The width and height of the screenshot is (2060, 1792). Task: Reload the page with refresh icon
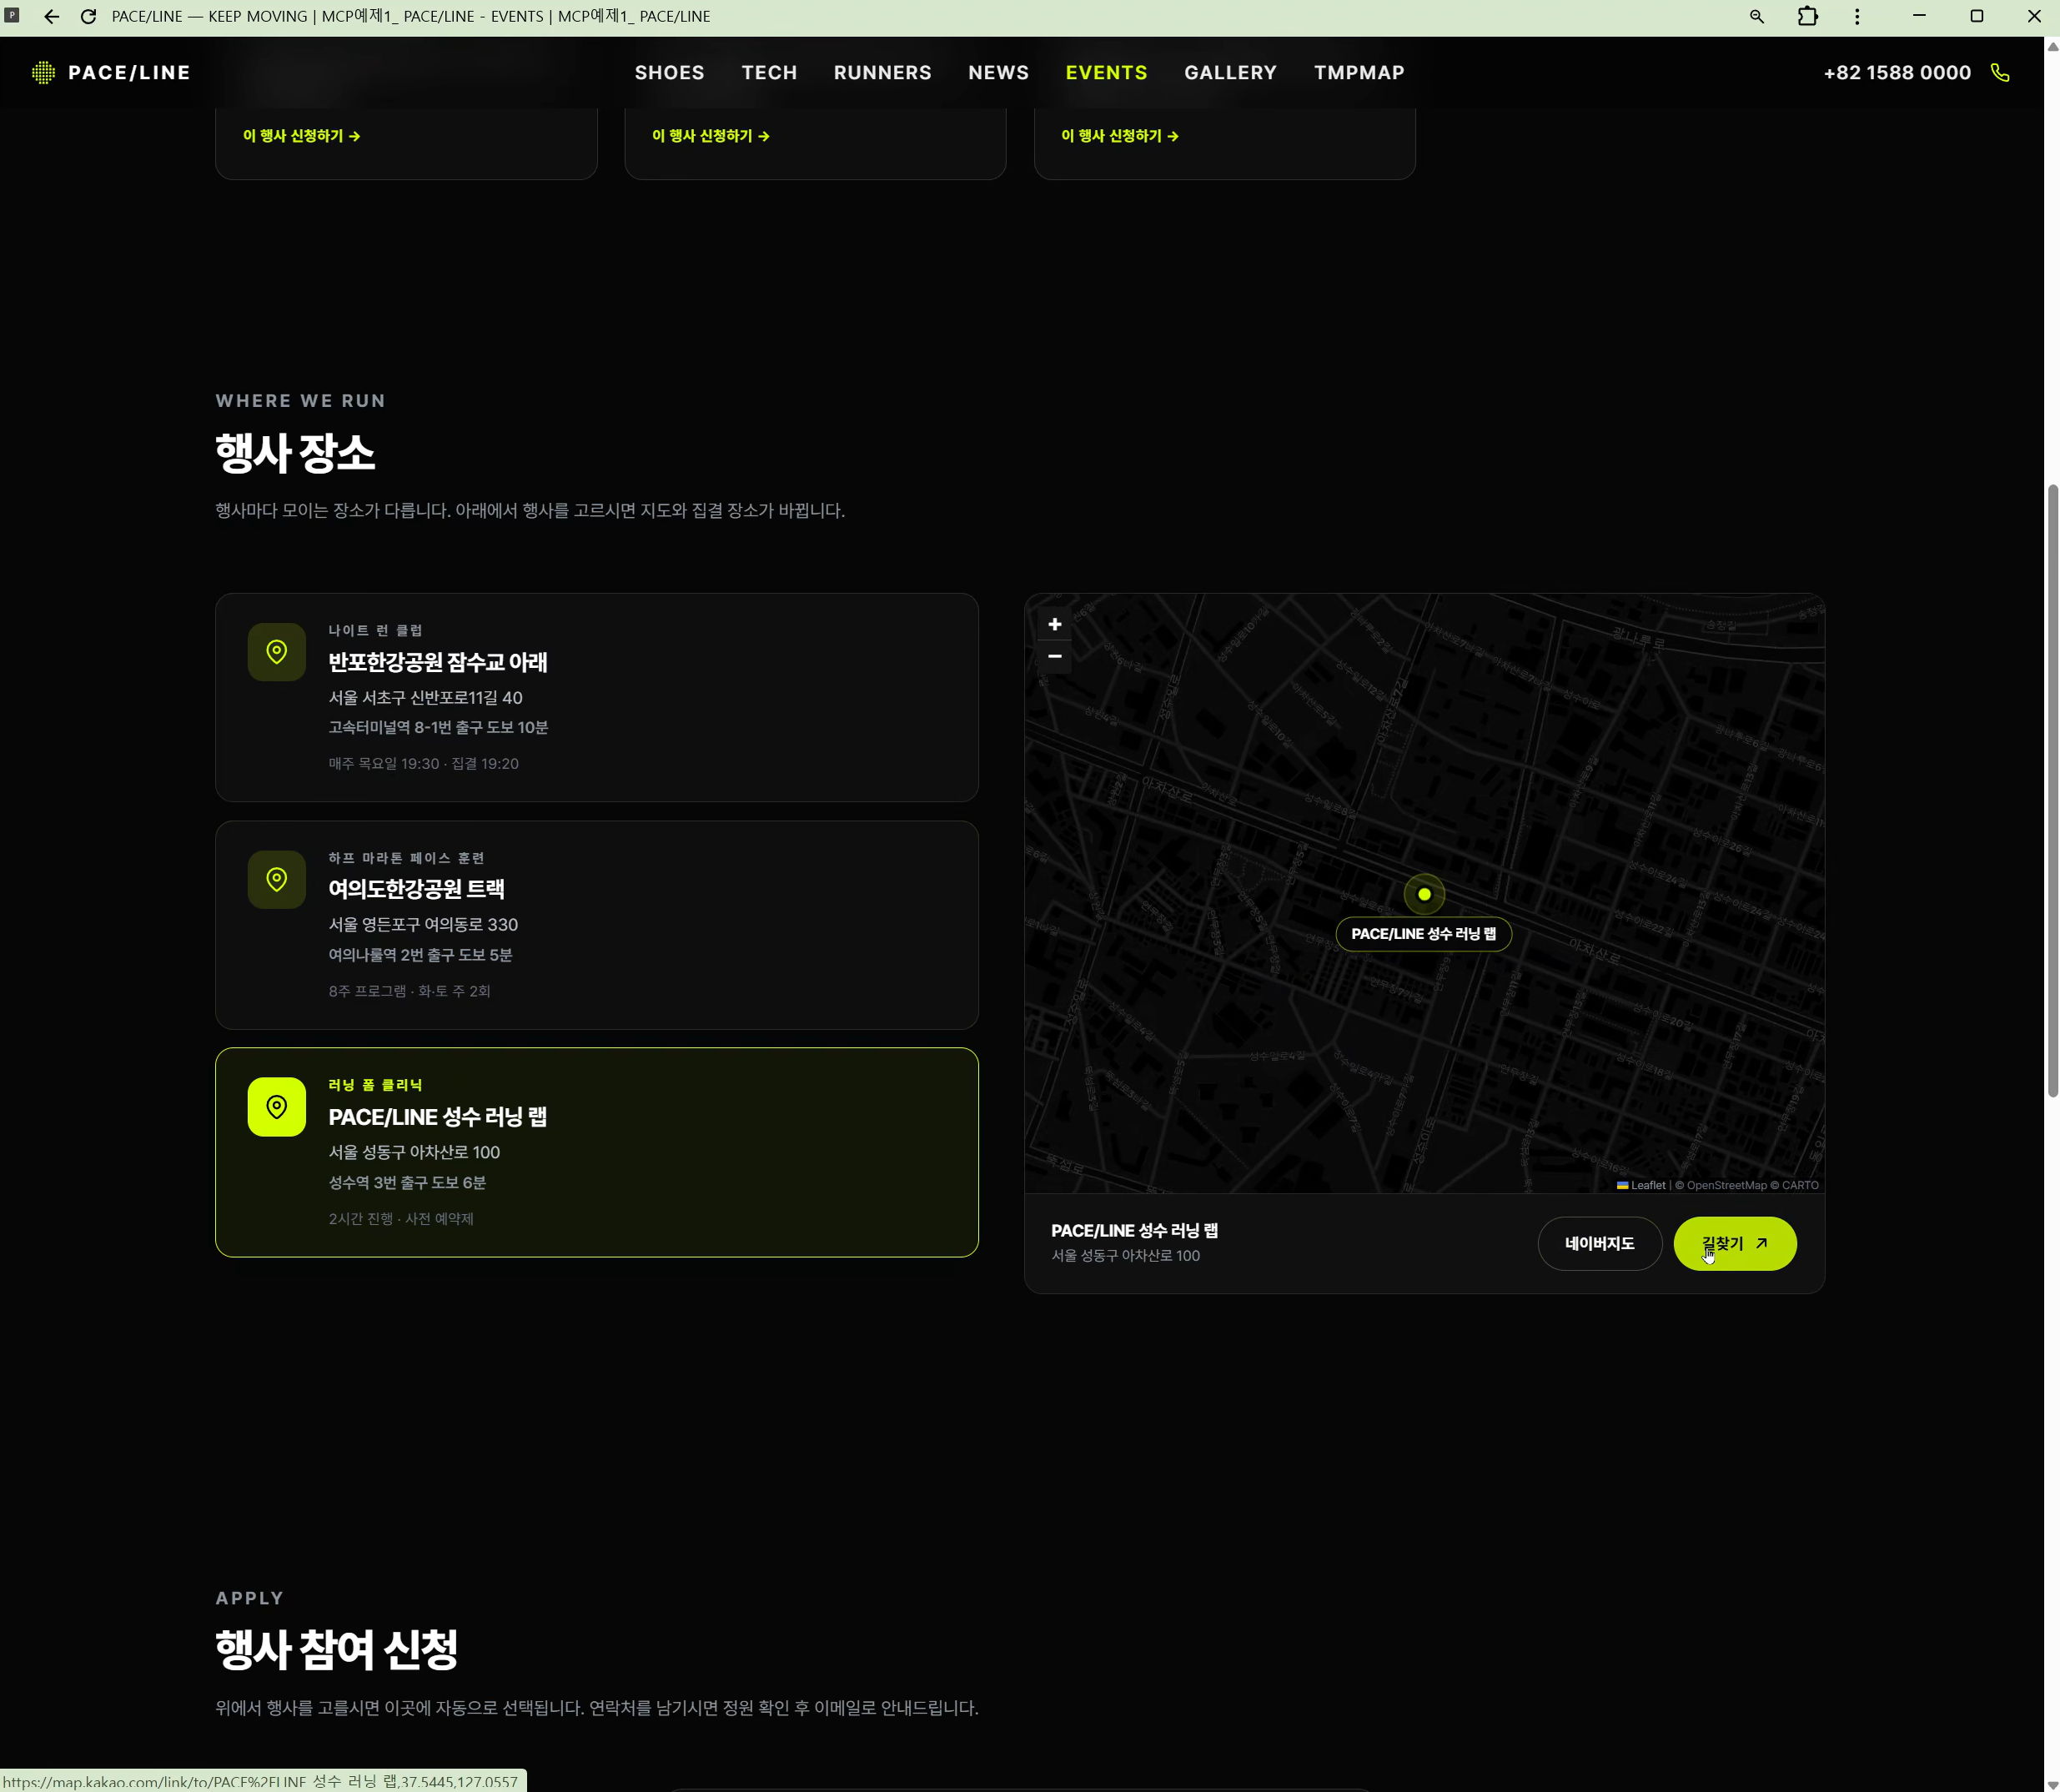coord(88,16)
